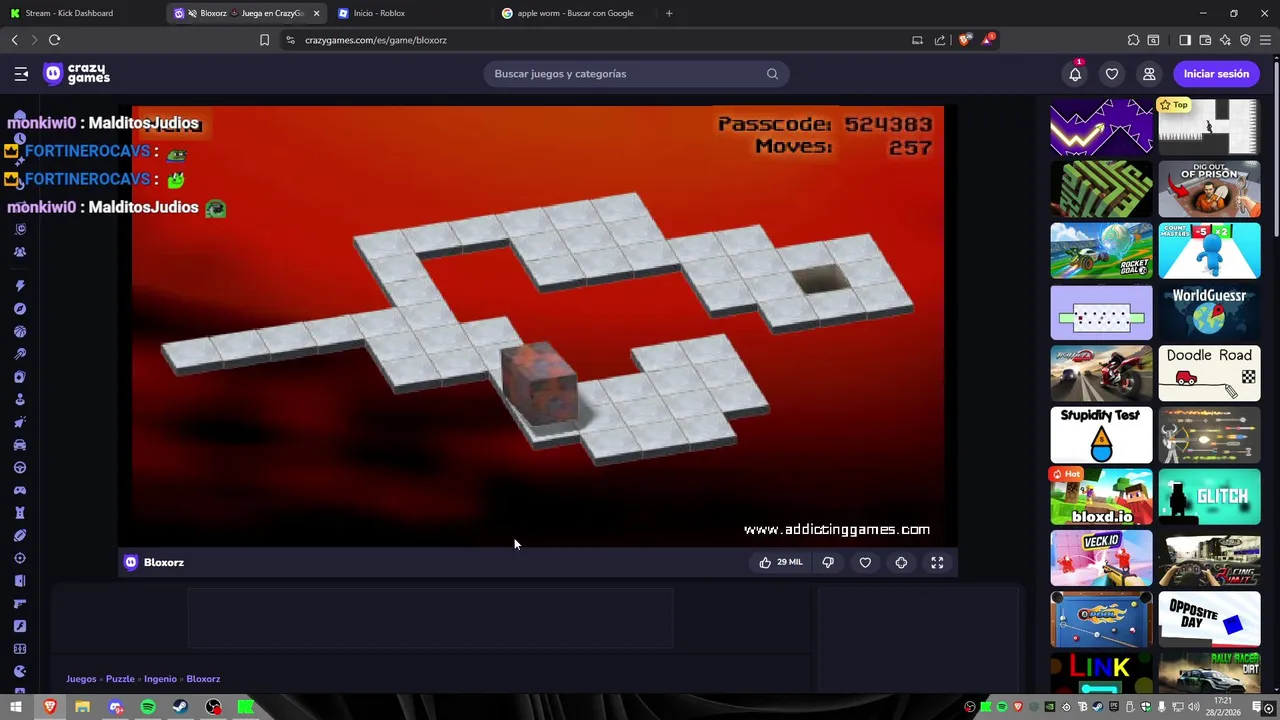Open the notifications bell
This screenshot has height=720, width=1280.
1075,74
